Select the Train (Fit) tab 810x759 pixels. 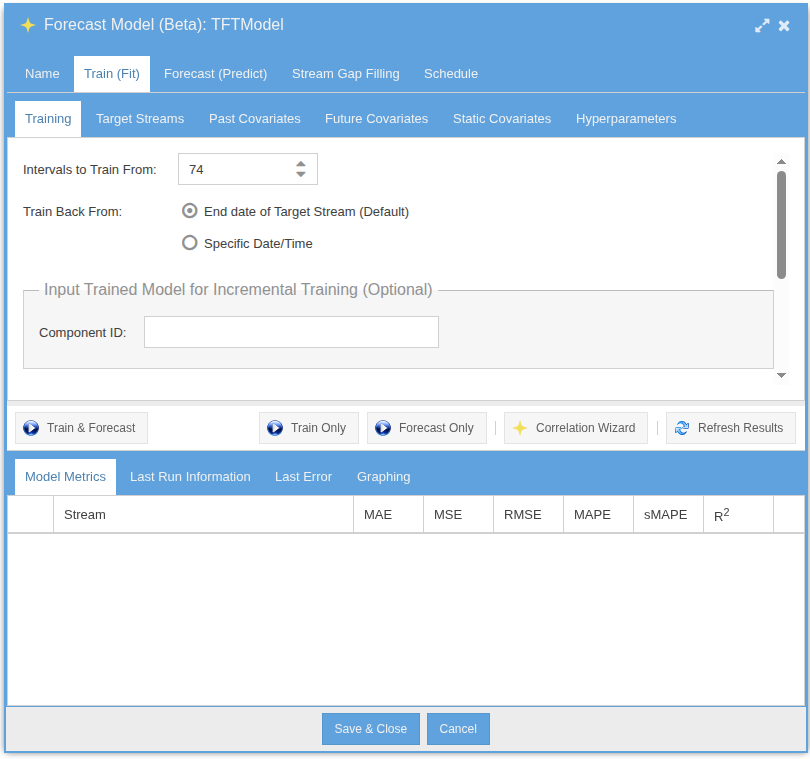pyautogui.click(x=112, y=74)
